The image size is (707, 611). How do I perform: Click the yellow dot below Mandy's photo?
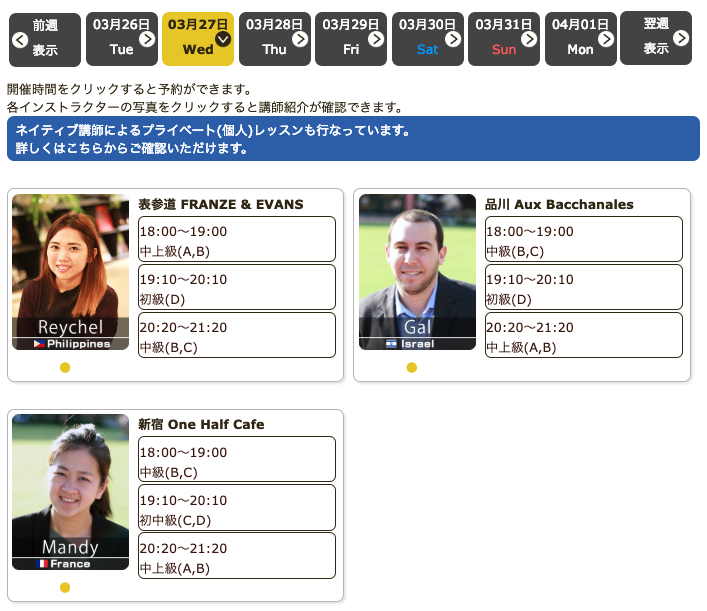[x=65, y=588]
